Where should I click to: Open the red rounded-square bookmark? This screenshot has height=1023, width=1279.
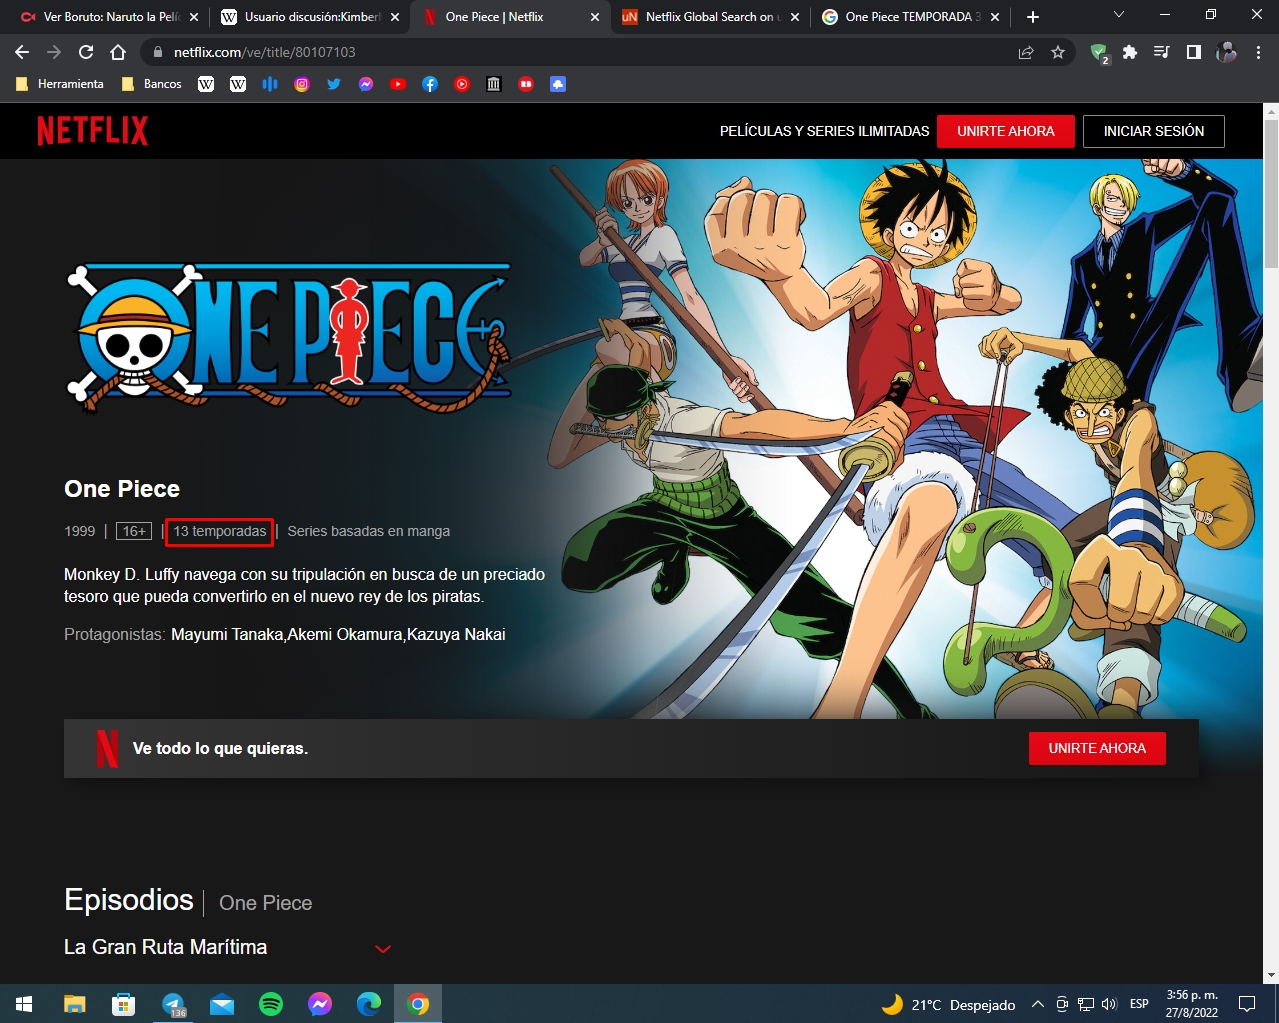click(526, 84)
